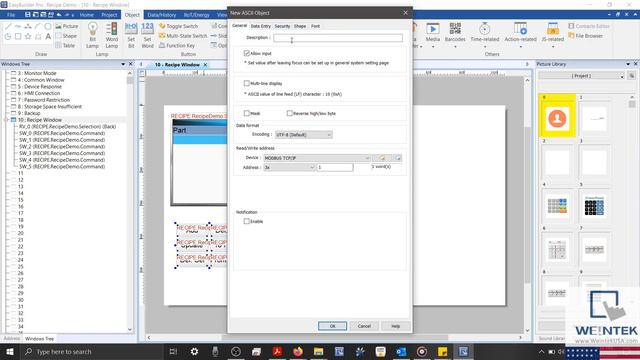The image size is (640, 360).
Task: Pick the Table draw tool
Action: point(65,46)
